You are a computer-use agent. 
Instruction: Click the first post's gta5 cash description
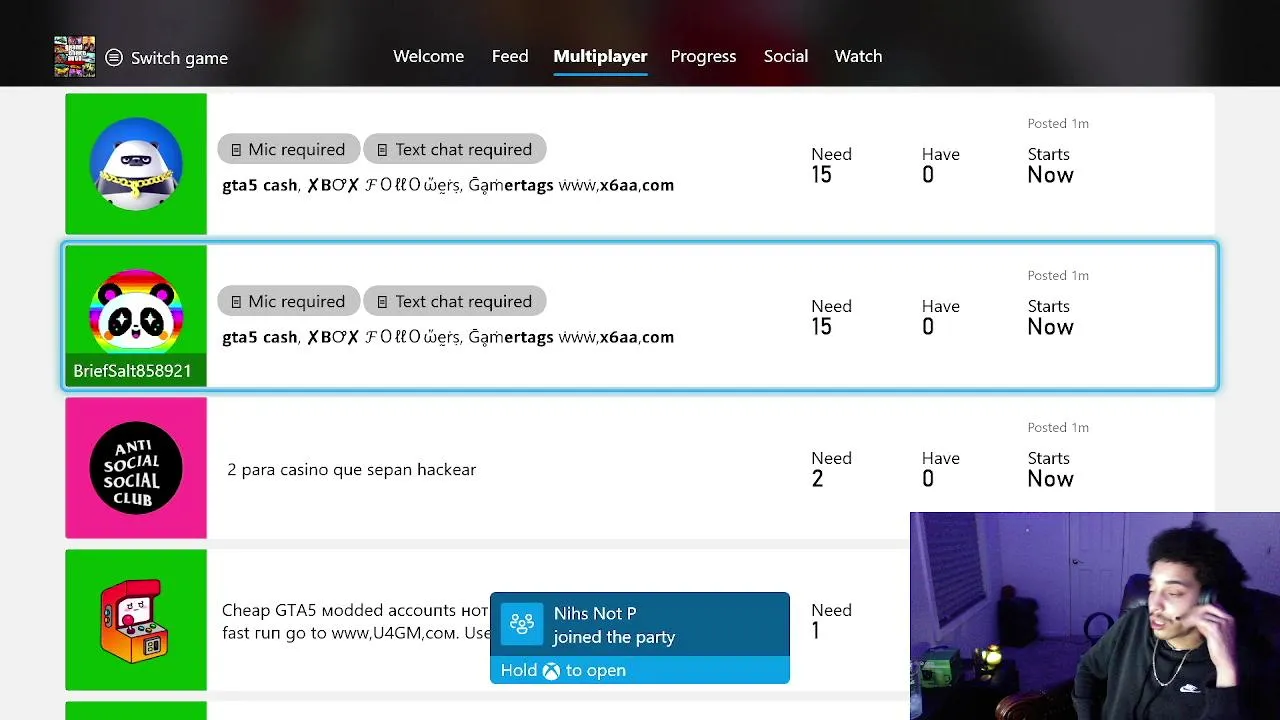click(x=448, y=185)
